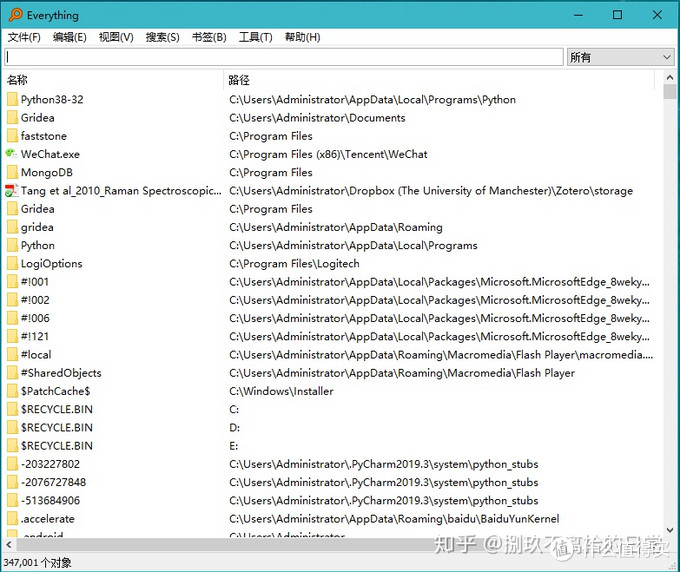Click path C:\Program Files (x86)\Tencent\WeChat

(328, 154)
